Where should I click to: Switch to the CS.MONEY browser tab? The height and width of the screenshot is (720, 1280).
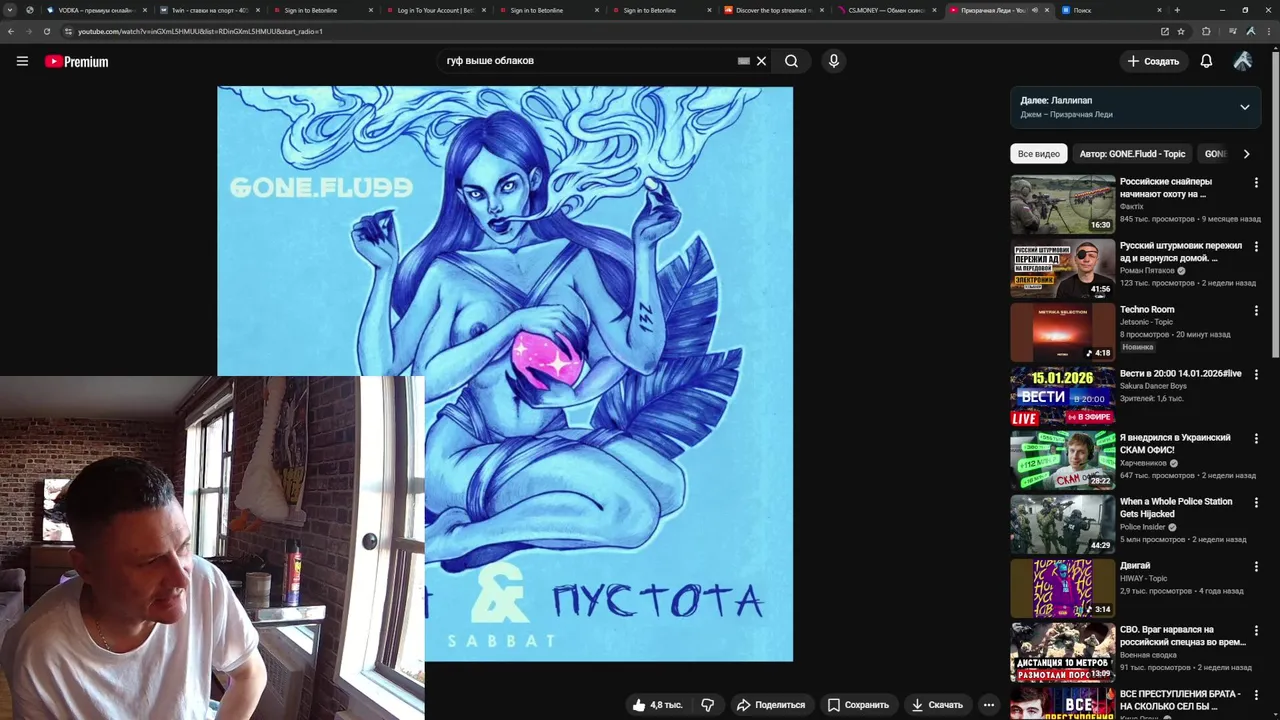886,10
